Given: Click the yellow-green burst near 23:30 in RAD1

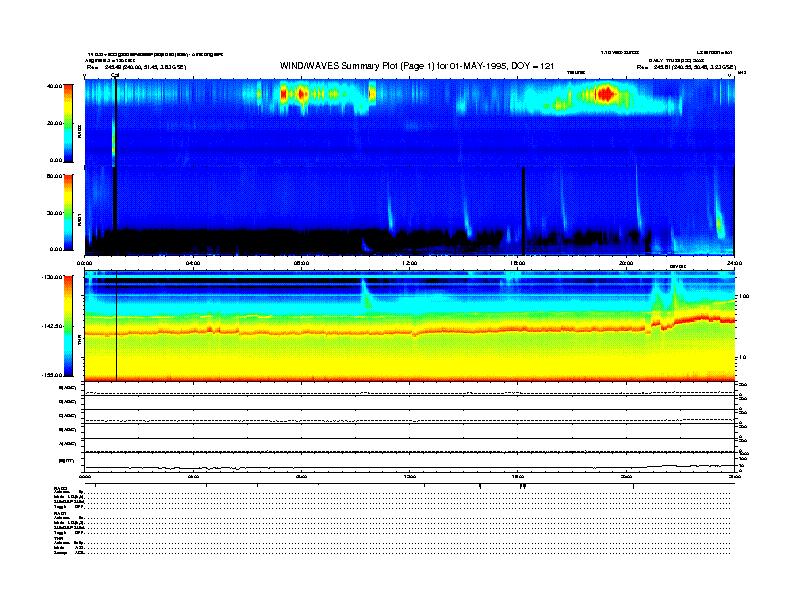Looking at the screenshot, I should [x=720, y=225].
